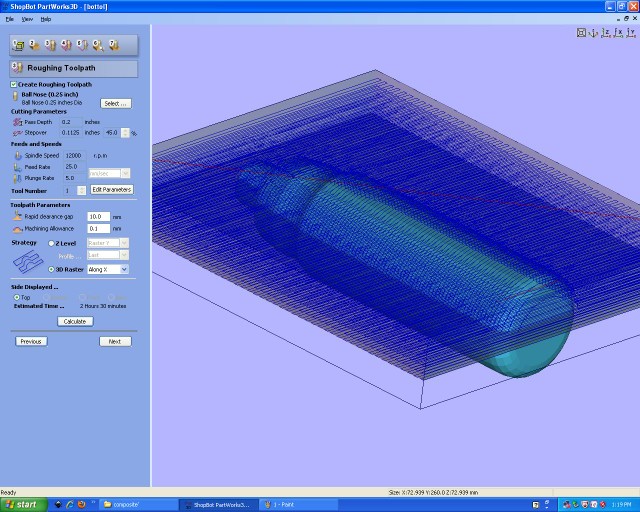Click the Machining Allowance field
640x512 pixels.
(x=99, y=229)
